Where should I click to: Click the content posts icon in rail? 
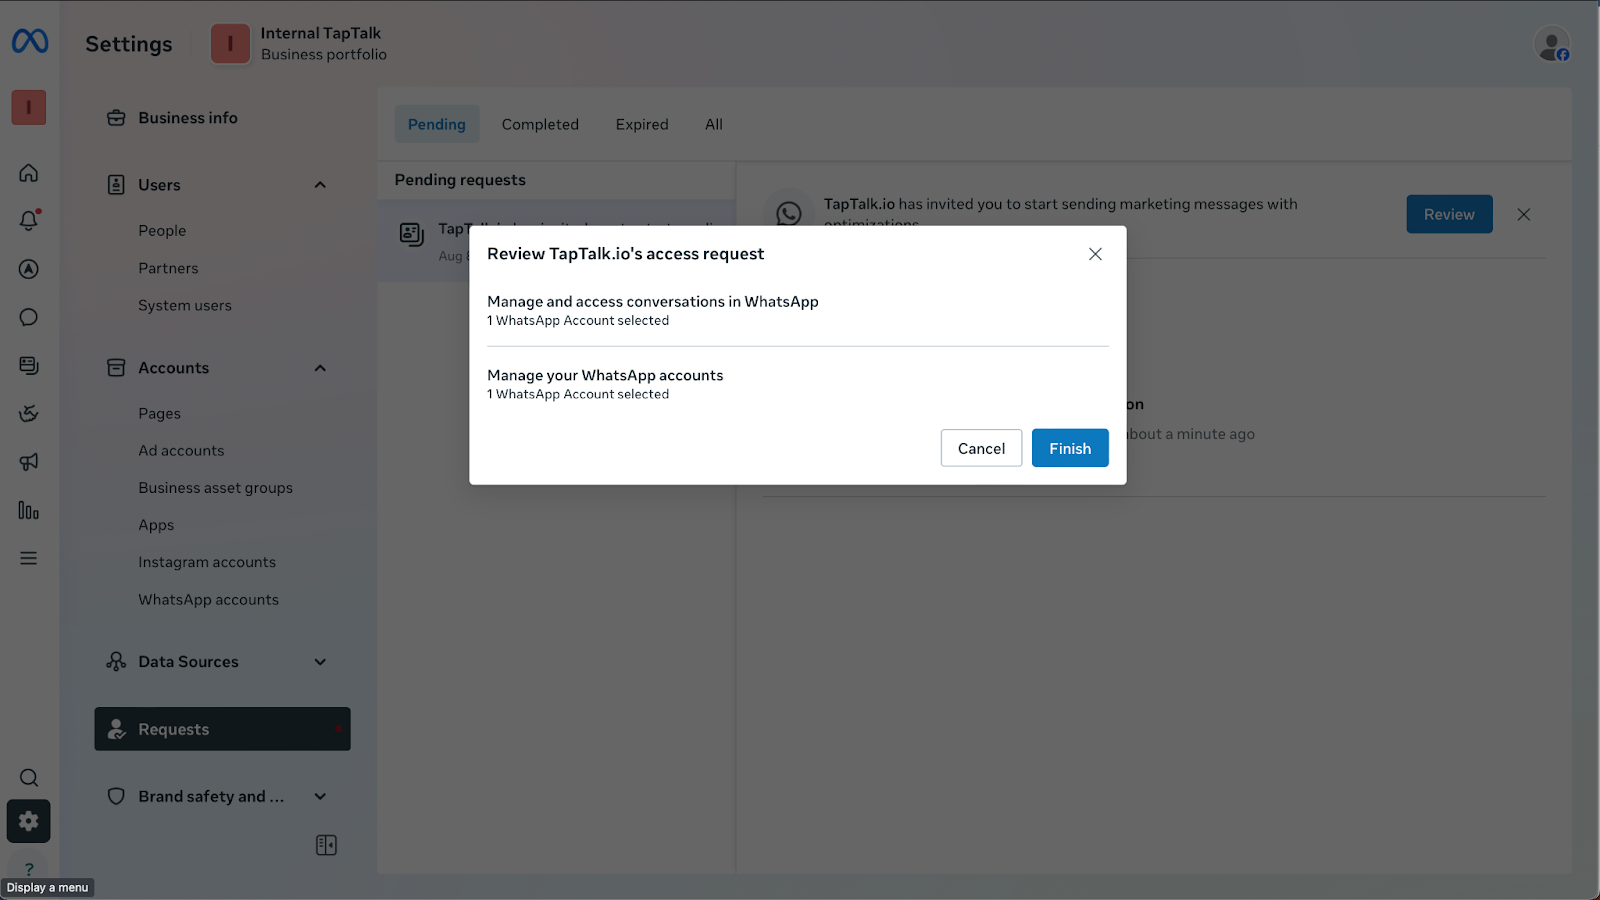pos(29,365)
